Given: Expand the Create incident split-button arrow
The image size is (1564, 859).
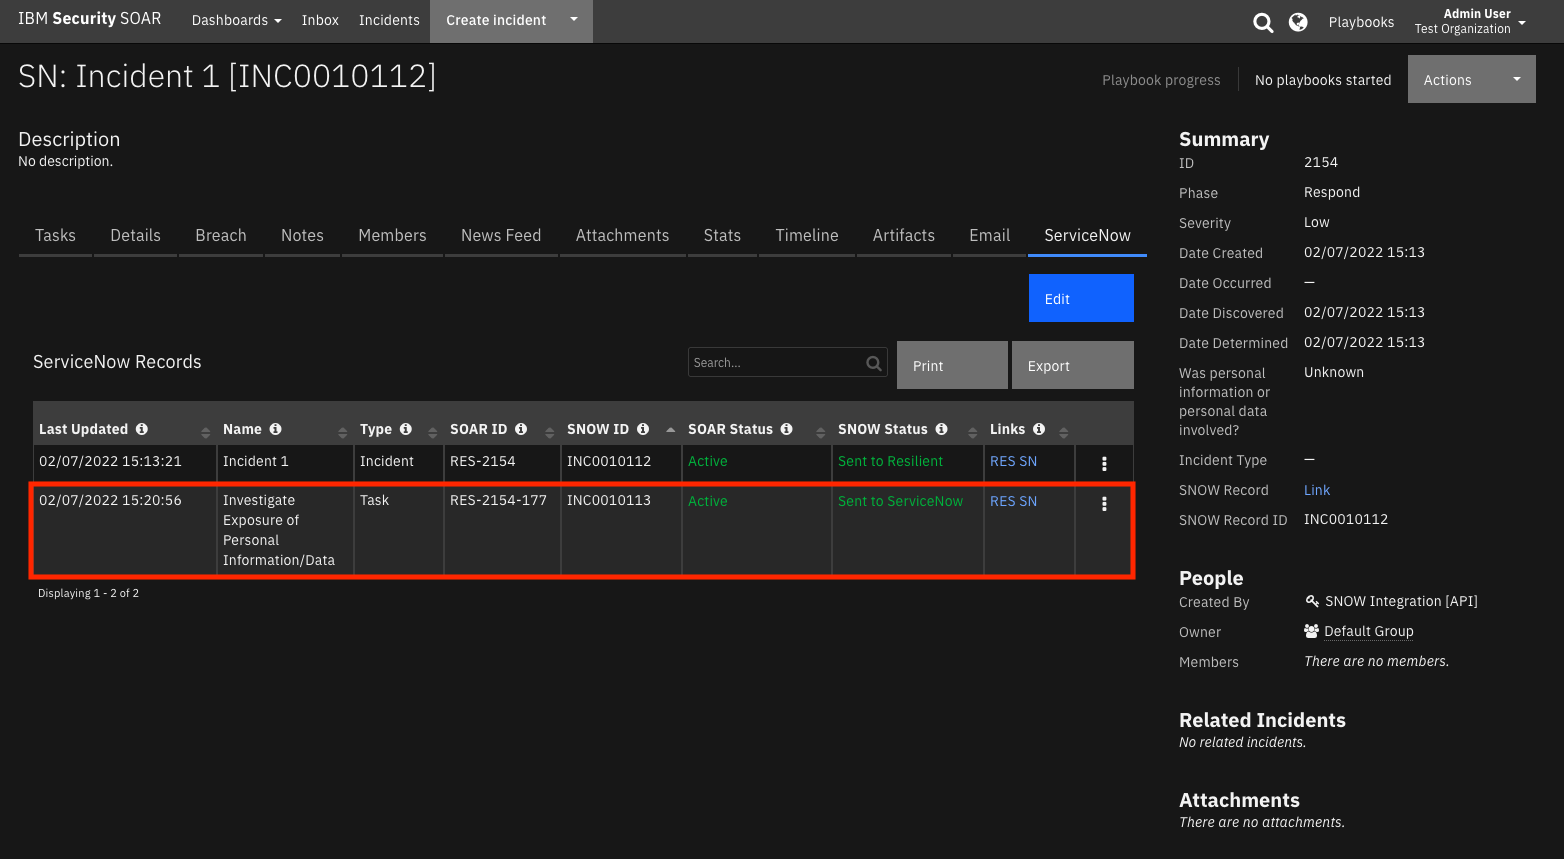Looking at the screenshot, I should 573,20.
